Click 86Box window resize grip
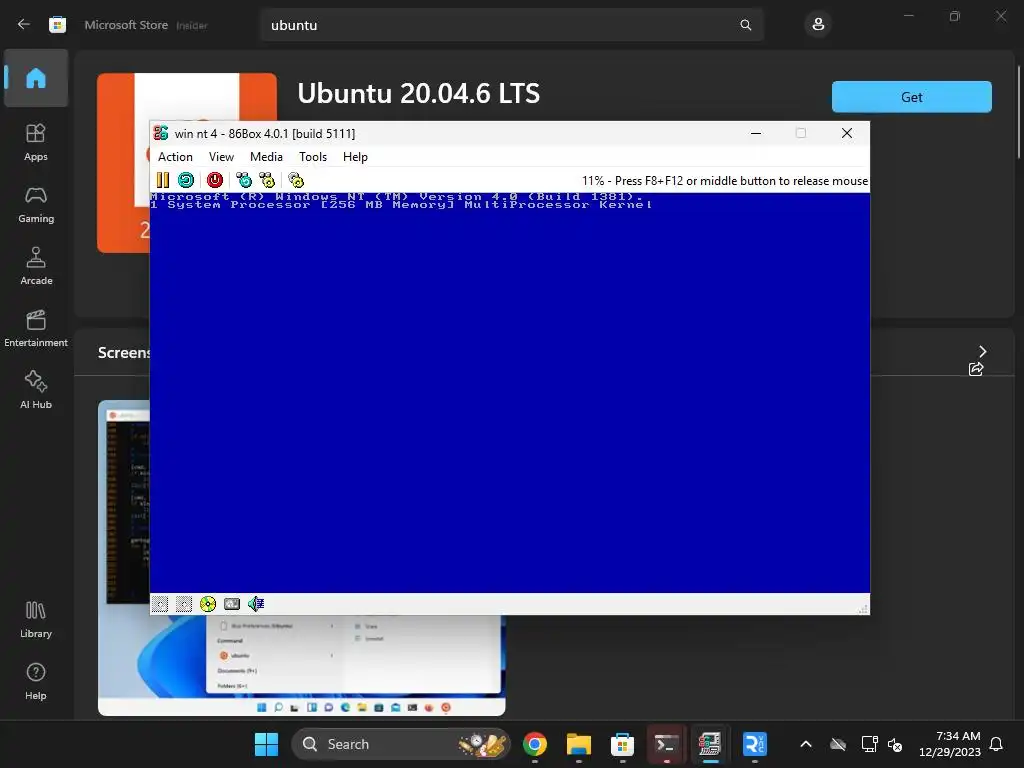 click(863, 609)
